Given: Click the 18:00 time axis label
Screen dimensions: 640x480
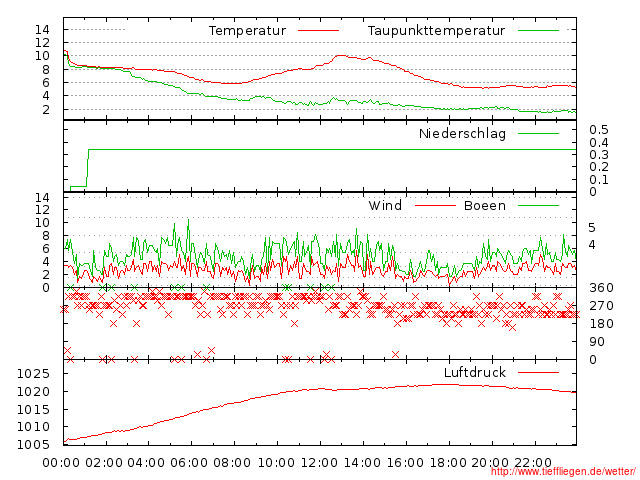Looking at the screenshot, I should click(x=448, y=463).
